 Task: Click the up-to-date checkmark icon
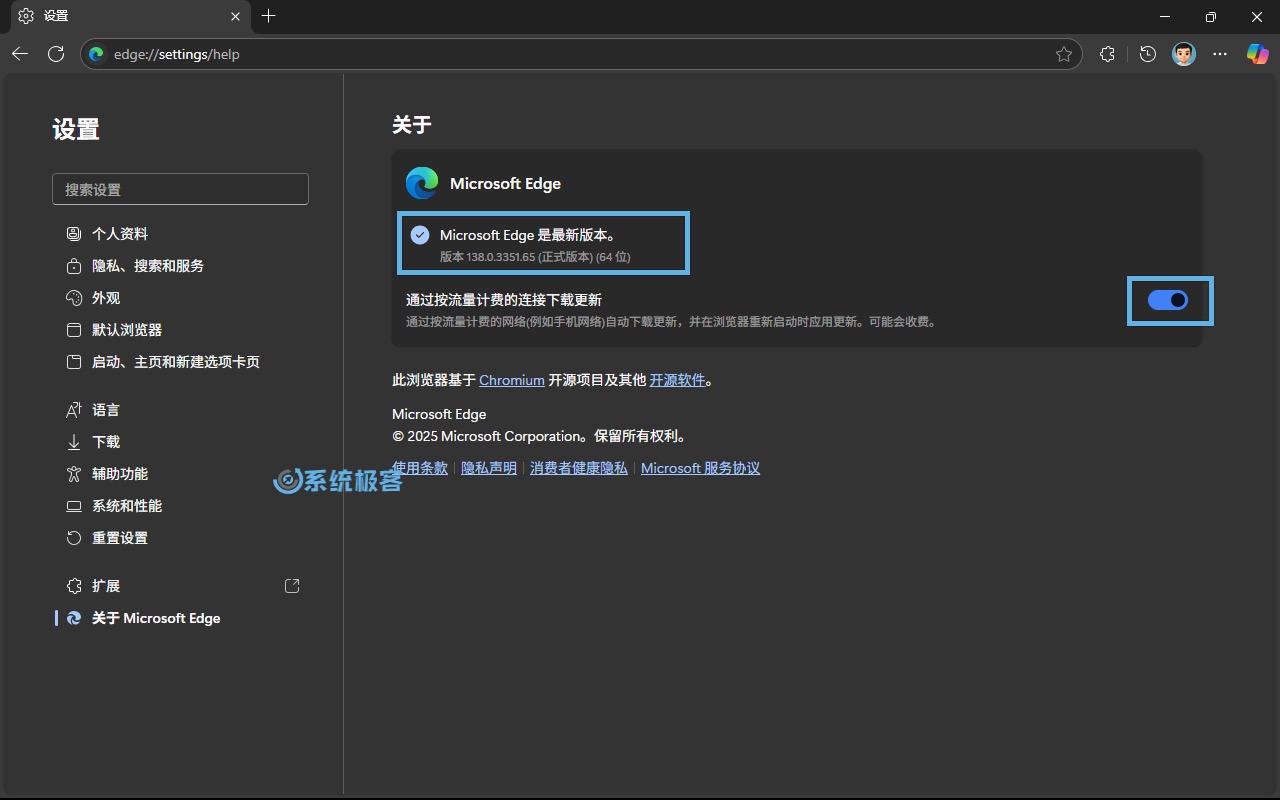420,235
